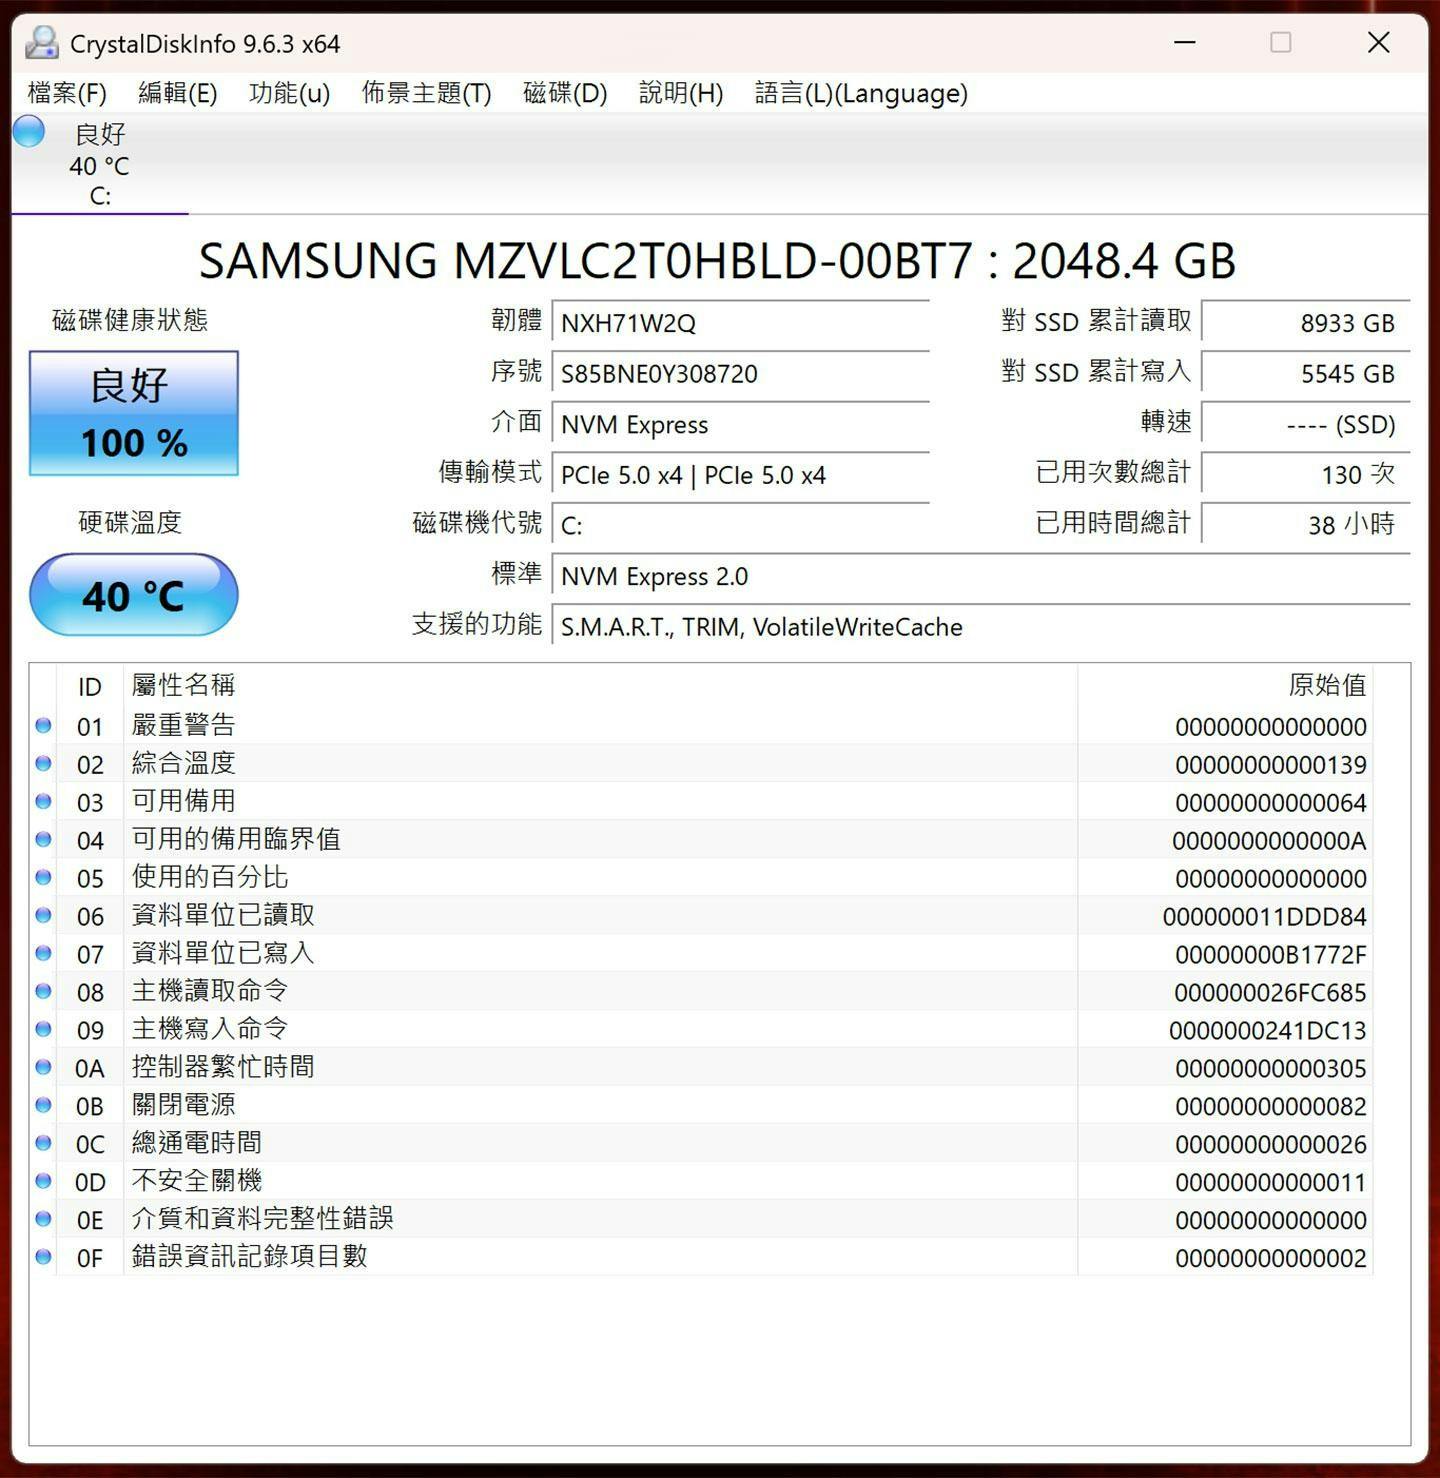Click status dot for attribute 0C 總通電時間

tap(43, 1143)
